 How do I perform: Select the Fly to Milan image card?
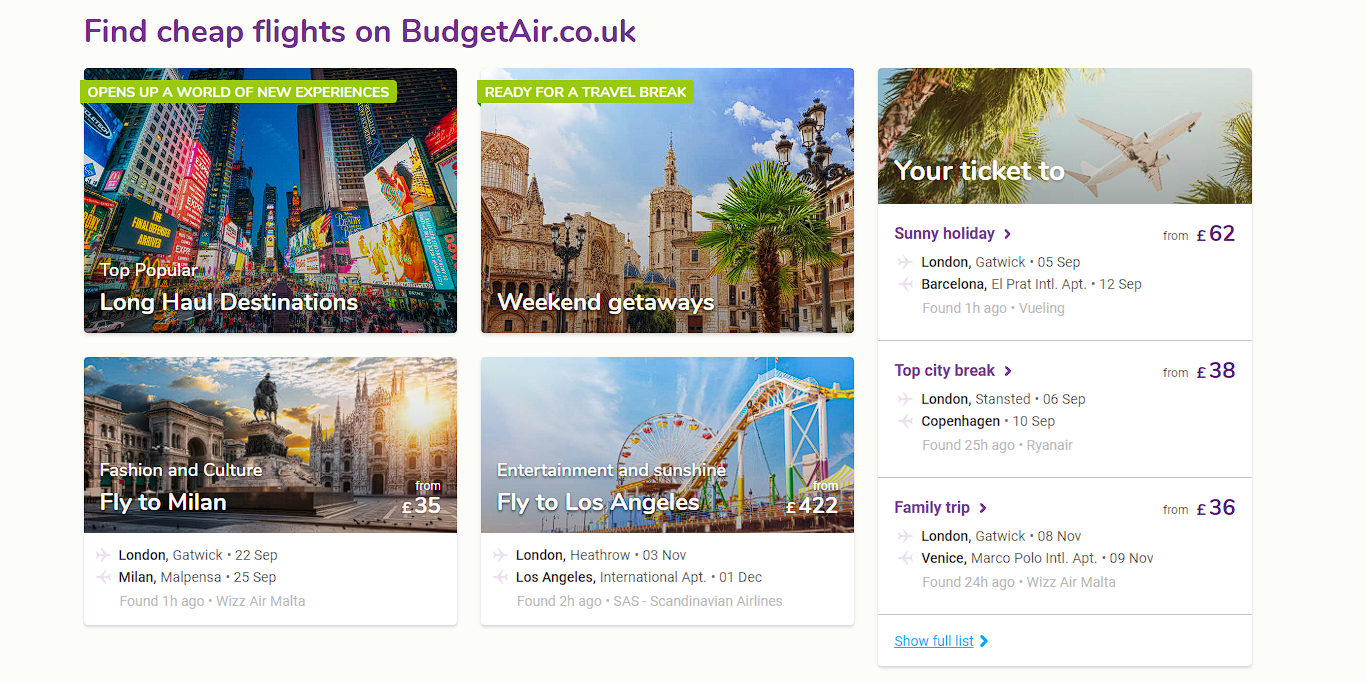(x=270, y=445)
